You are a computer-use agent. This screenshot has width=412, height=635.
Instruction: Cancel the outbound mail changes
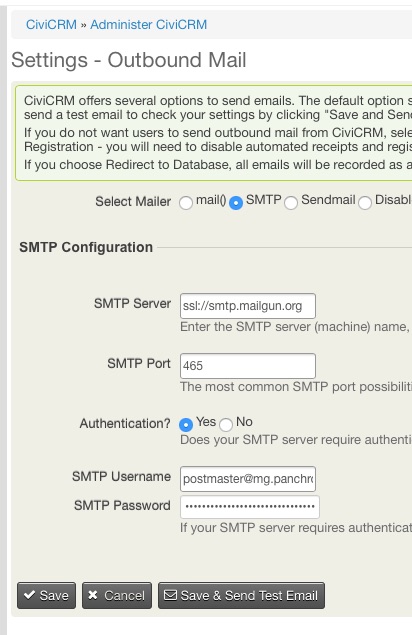117,595
